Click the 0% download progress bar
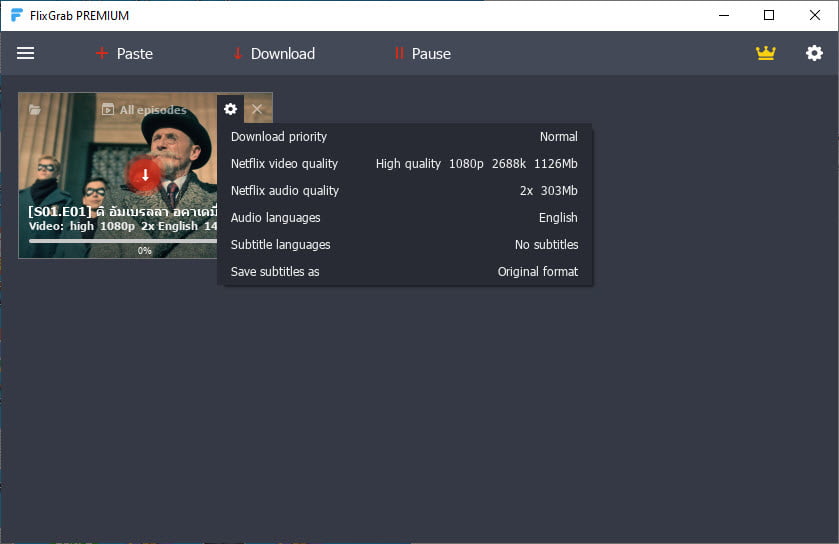Screen dimensions: 839x544 tap(123, 241)
